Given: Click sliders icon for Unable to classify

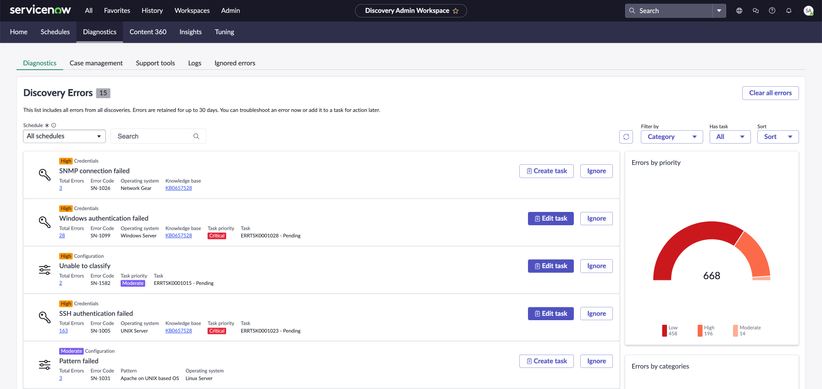Looking at the screenshot, I should (x=45, y=270).
